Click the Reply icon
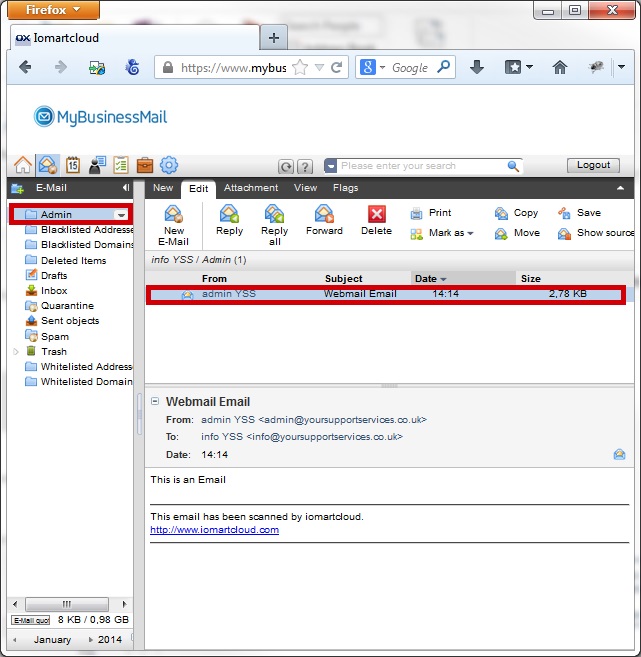The image size is (641, 657). [229, 214]
